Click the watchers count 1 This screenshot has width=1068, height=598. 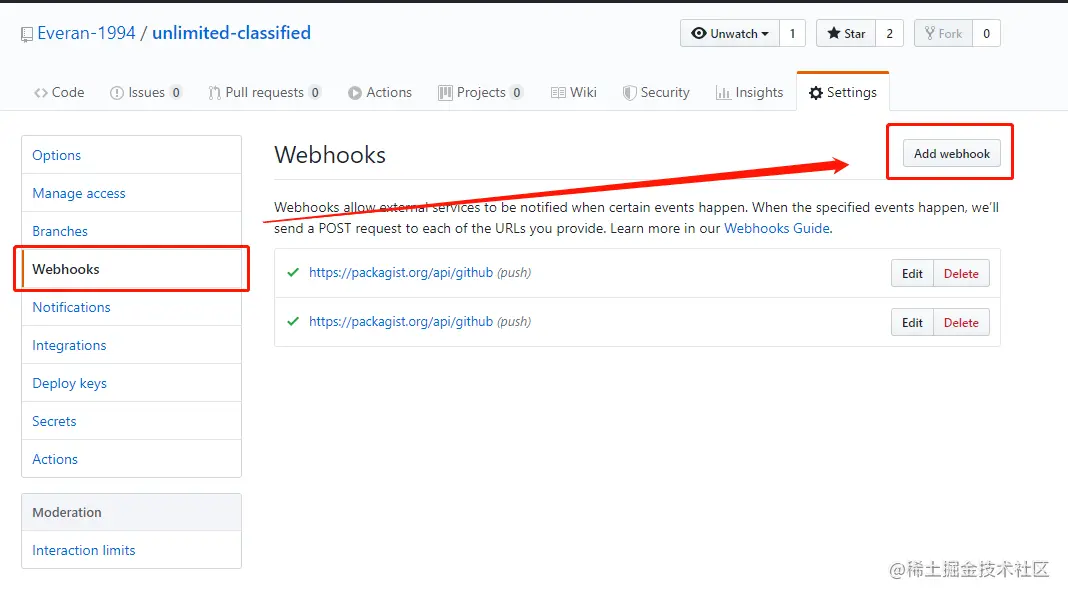pyautogui.click(x=792, y=33)
